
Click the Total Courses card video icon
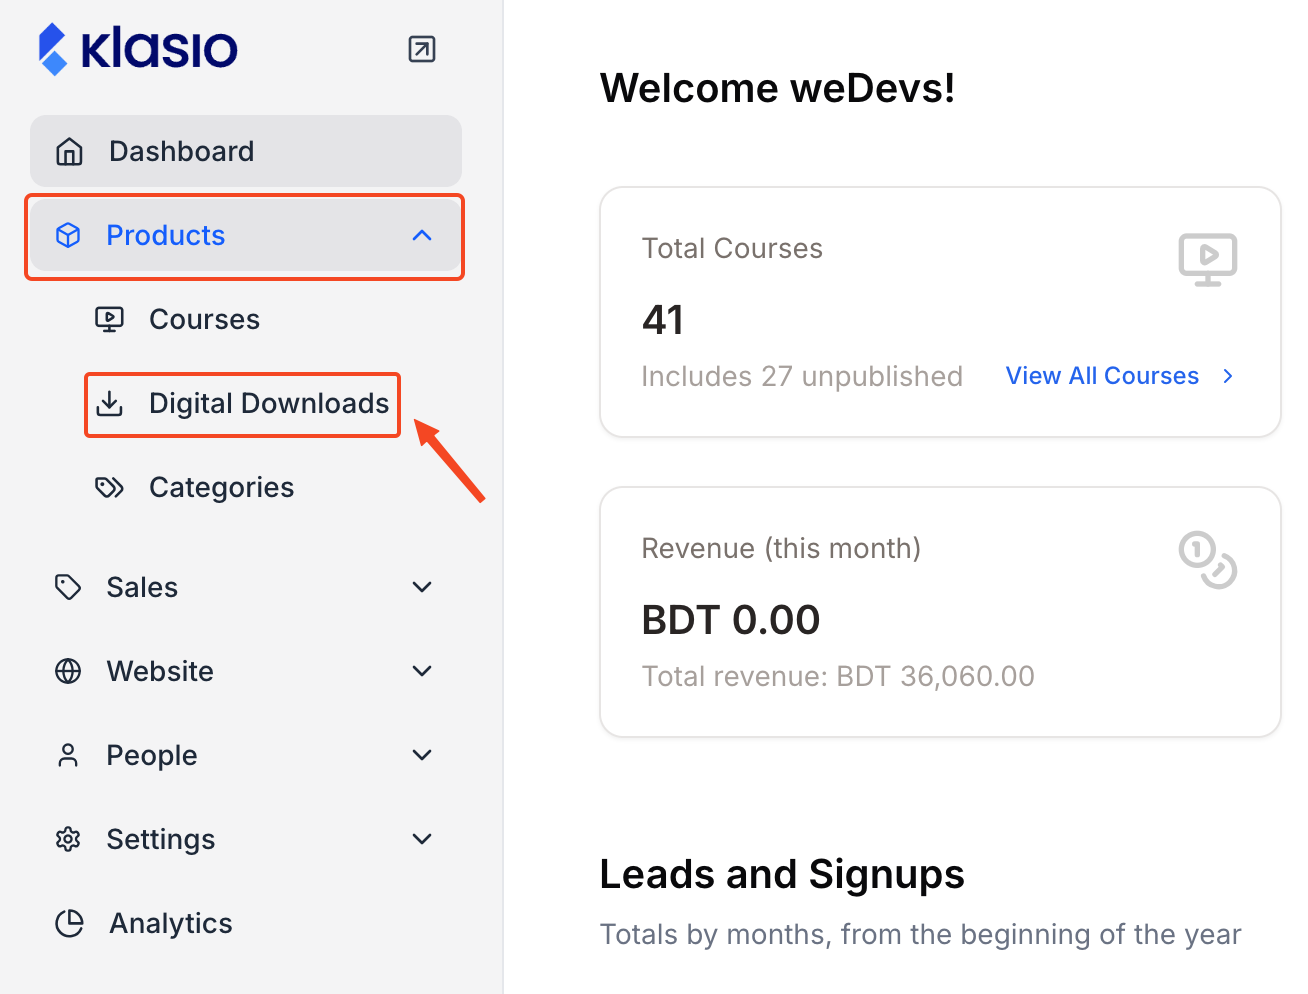click(1208, 260)
